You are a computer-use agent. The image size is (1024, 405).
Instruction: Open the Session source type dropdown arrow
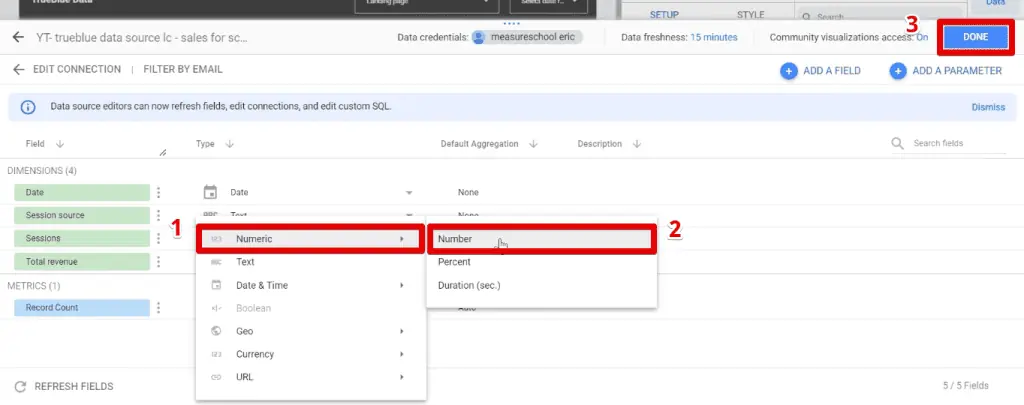click(409, 214)
